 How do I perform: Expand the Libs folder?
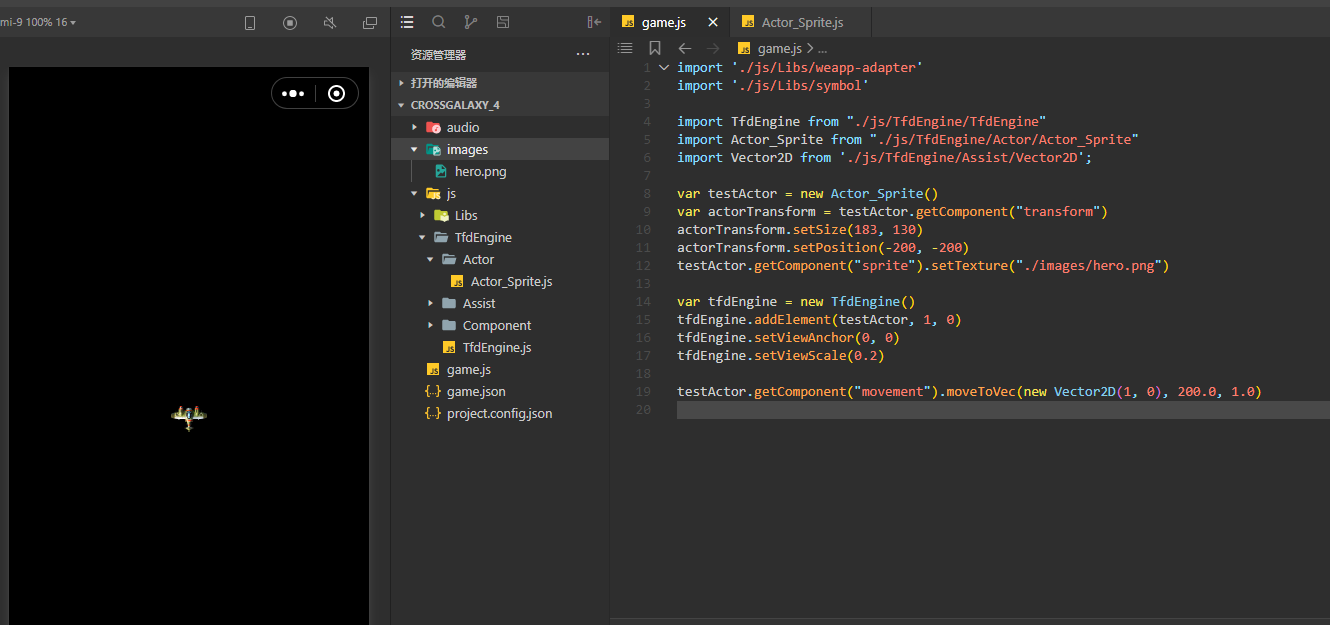pyautogui.click(x=500, y=215)
